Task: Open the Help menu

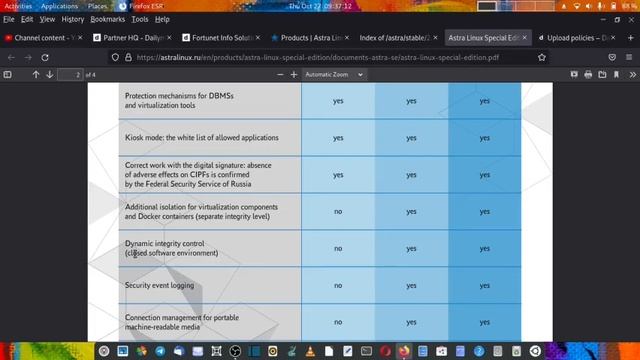Action: pos(162,19)
